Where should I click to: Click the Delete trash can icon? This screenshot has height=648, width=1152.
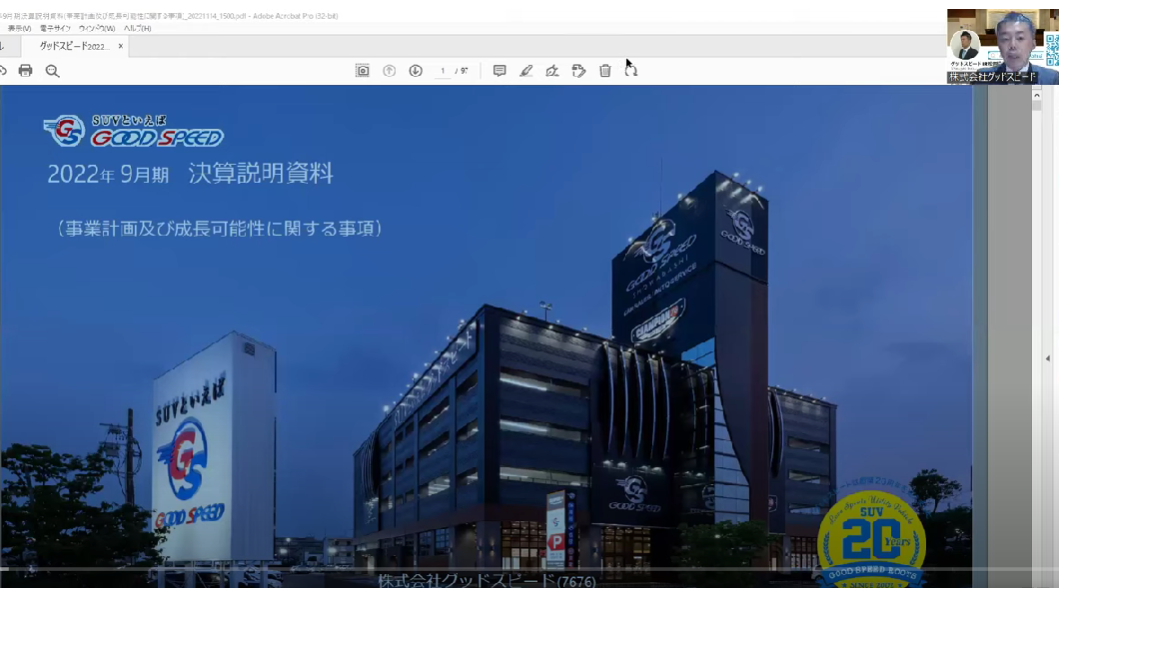point(605,71)
